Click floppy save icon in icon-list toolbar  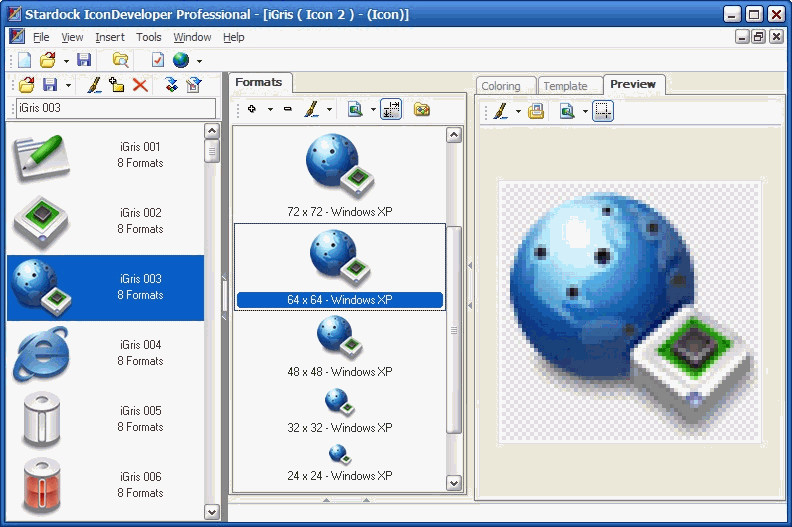coord(50,84)
